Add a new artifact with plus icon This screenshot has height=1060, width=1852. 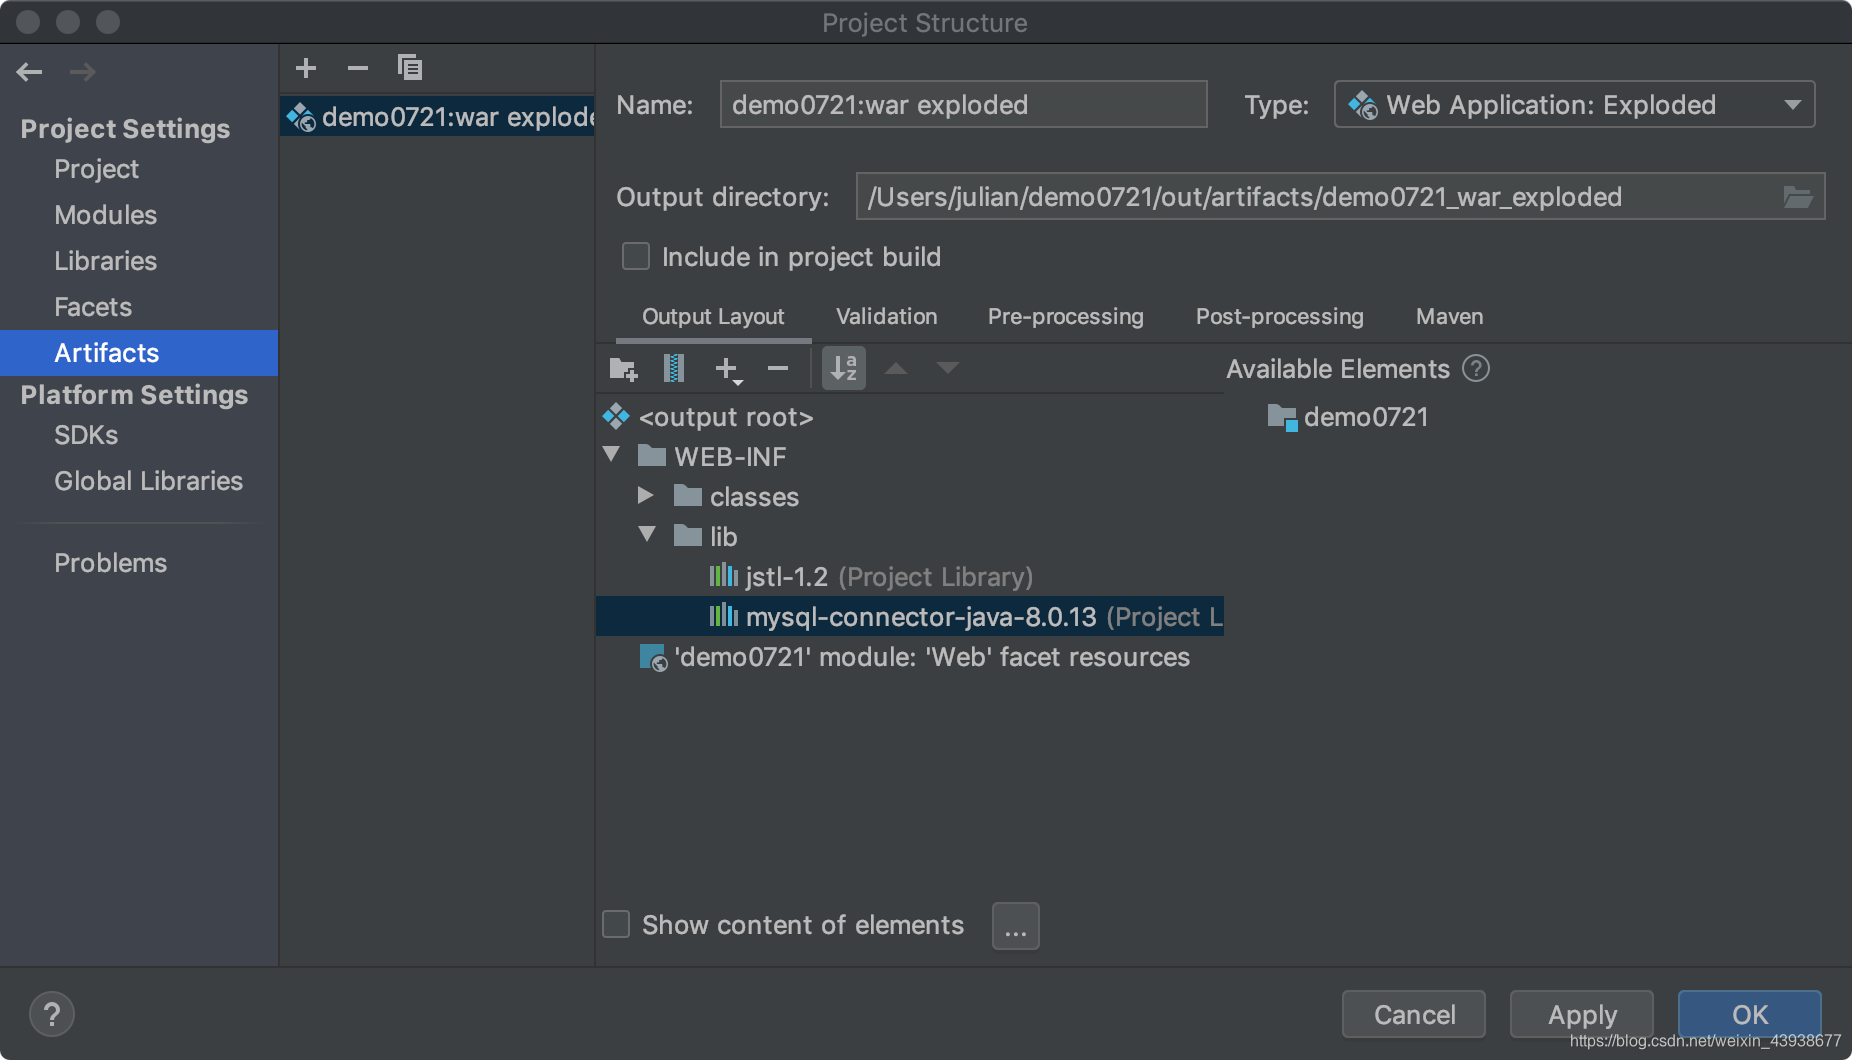[x=306, y=68]
